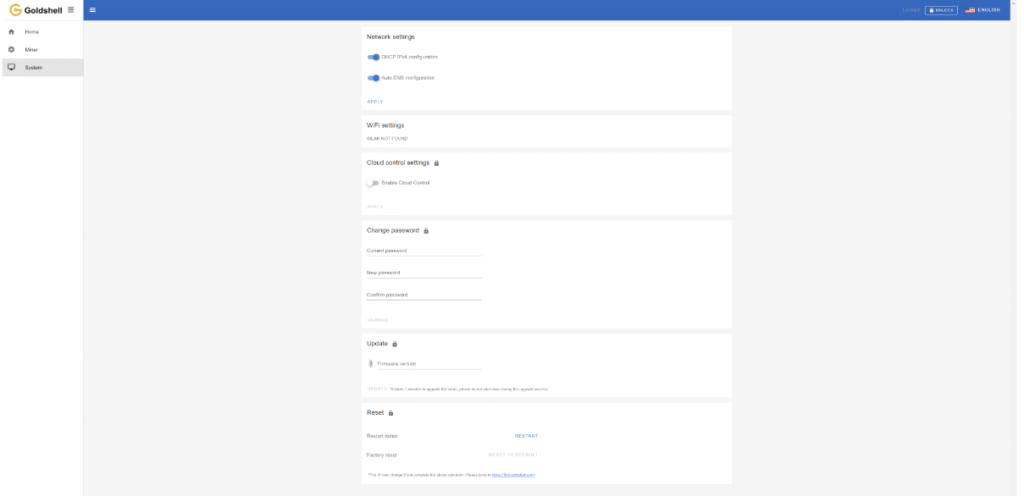Click Restart to reboot the miner
The image size is (1024, 496).
pyautogui.click(x=526, y=436)
